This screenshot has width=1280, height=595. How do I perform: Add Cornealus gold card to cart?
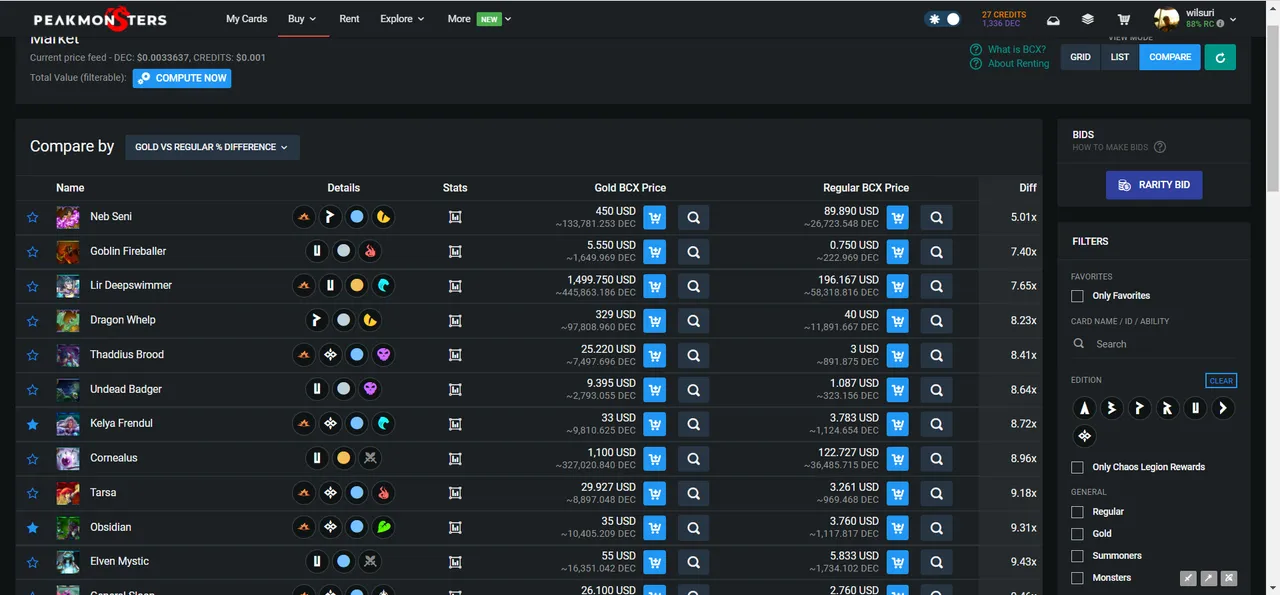pos(654,459)
